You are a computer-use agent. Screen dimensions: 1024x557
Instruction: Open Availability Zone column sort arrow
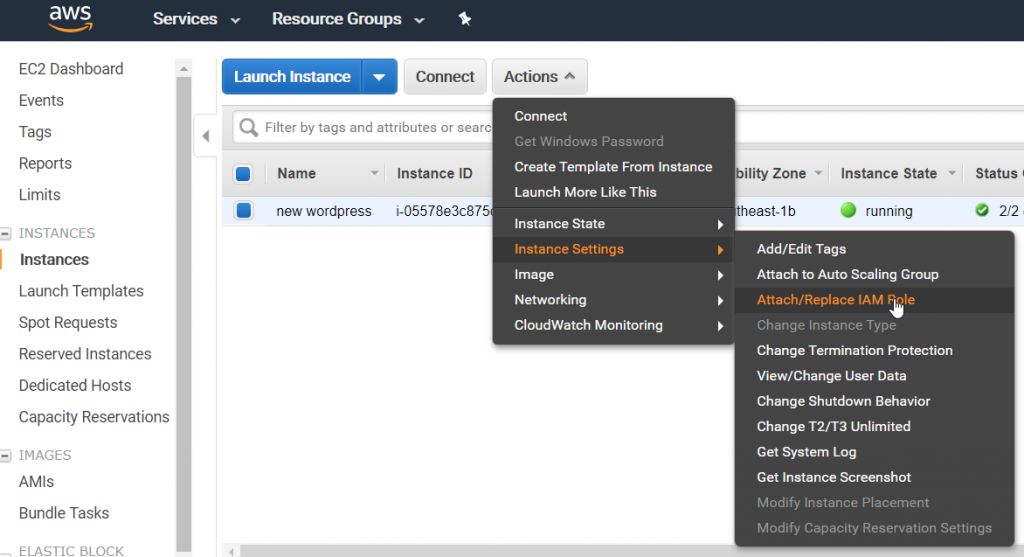tap(818, 174)
